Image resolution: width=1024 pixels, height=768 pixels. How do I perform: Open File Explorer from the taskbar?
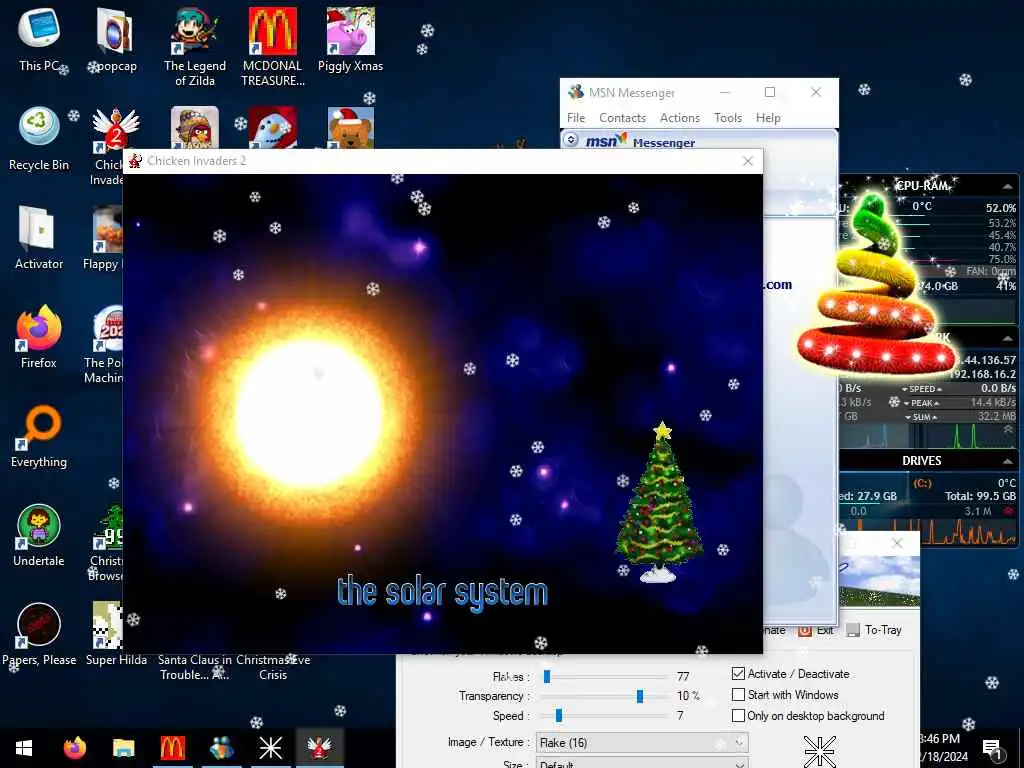click(123, 748)
